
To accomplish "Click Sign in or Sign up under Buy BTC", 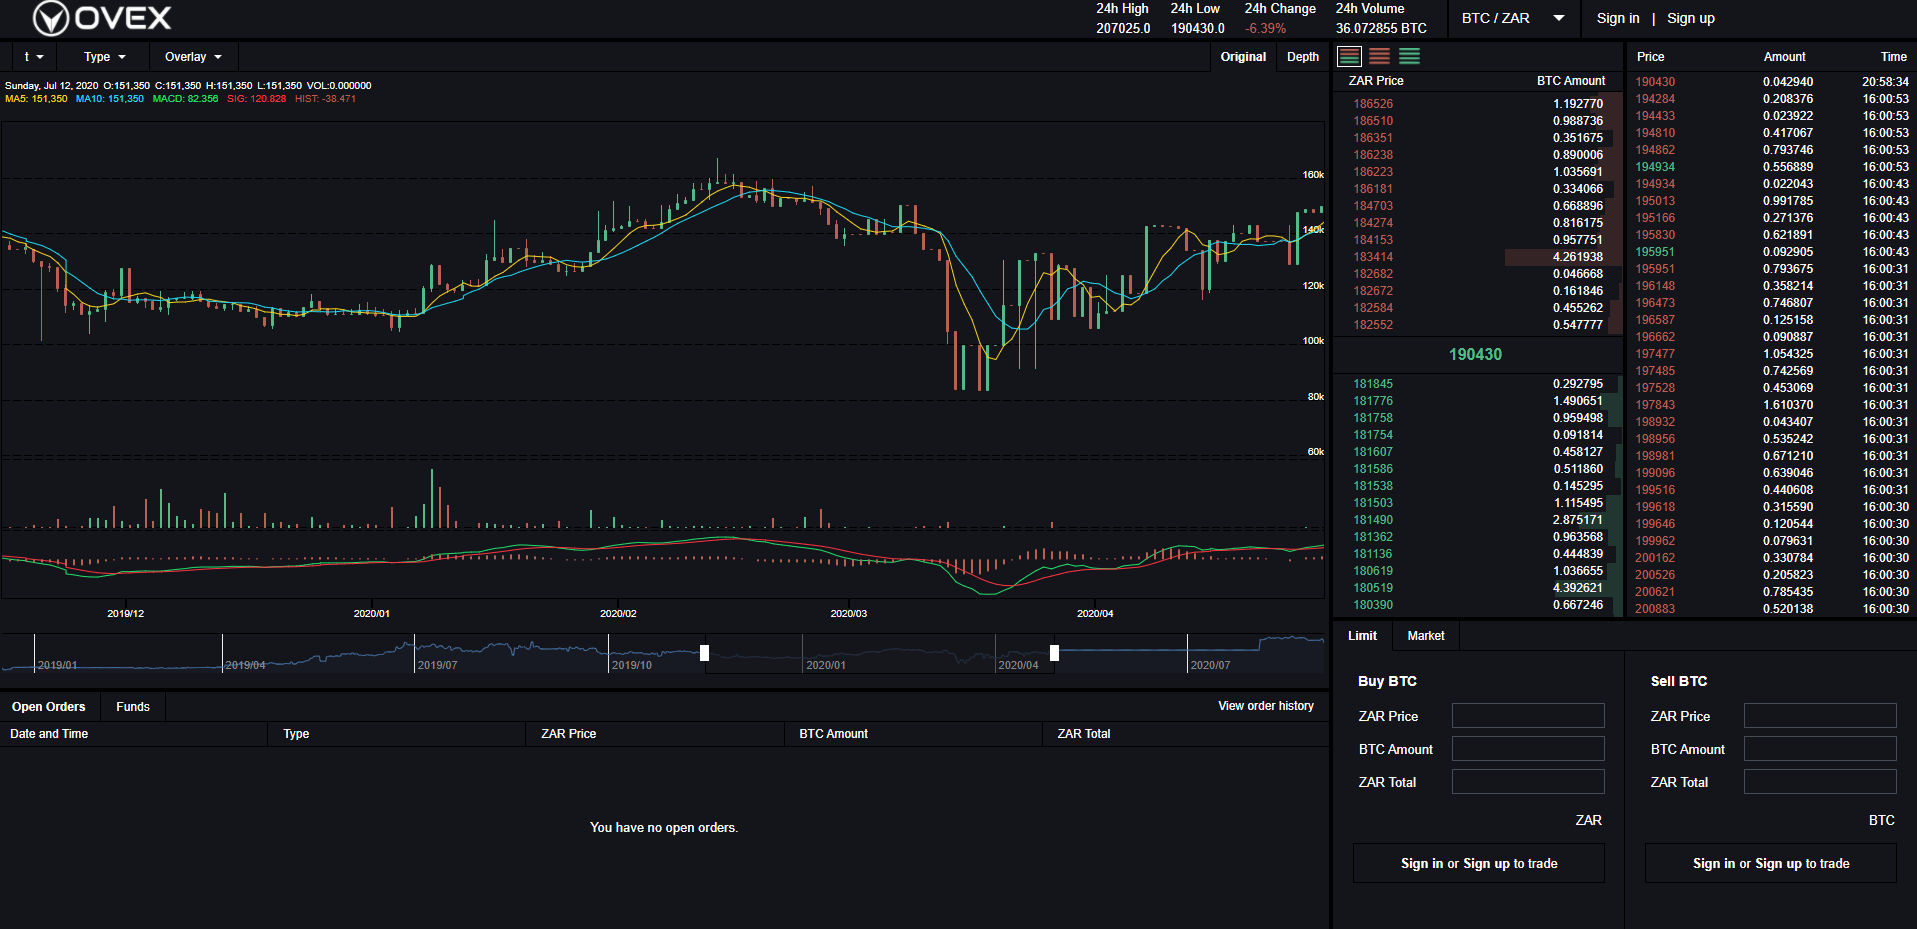I will pos(1478,863).
